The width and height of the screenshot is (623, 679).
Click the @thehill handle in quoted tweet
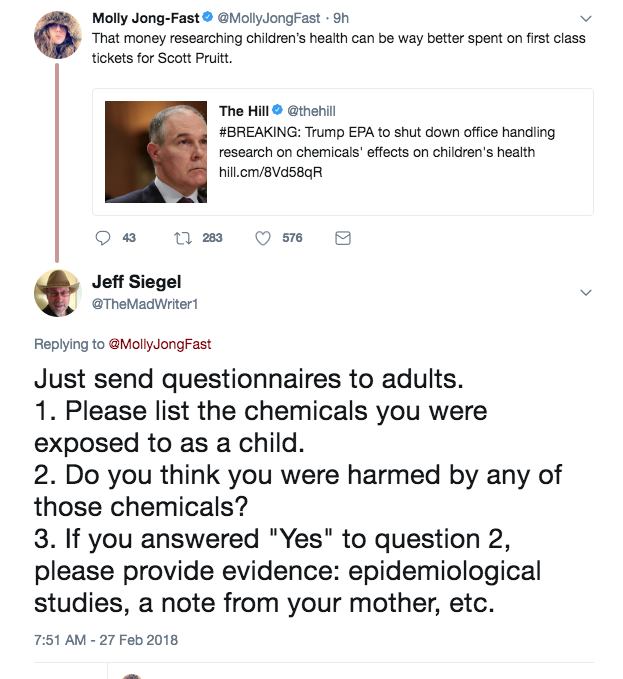pyautogui.click(x=312, y=110)
